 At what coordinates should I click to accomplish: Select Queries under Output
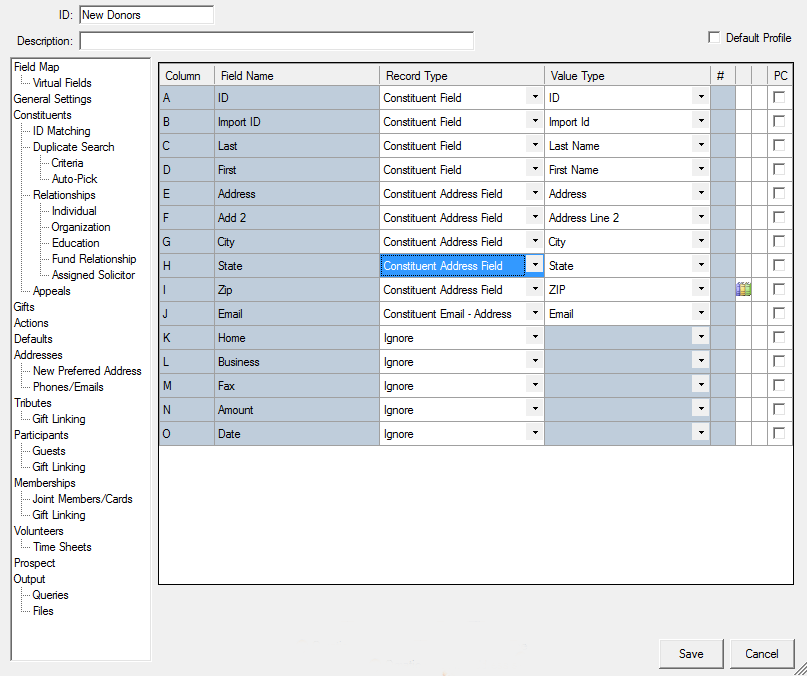click(50, 595)
